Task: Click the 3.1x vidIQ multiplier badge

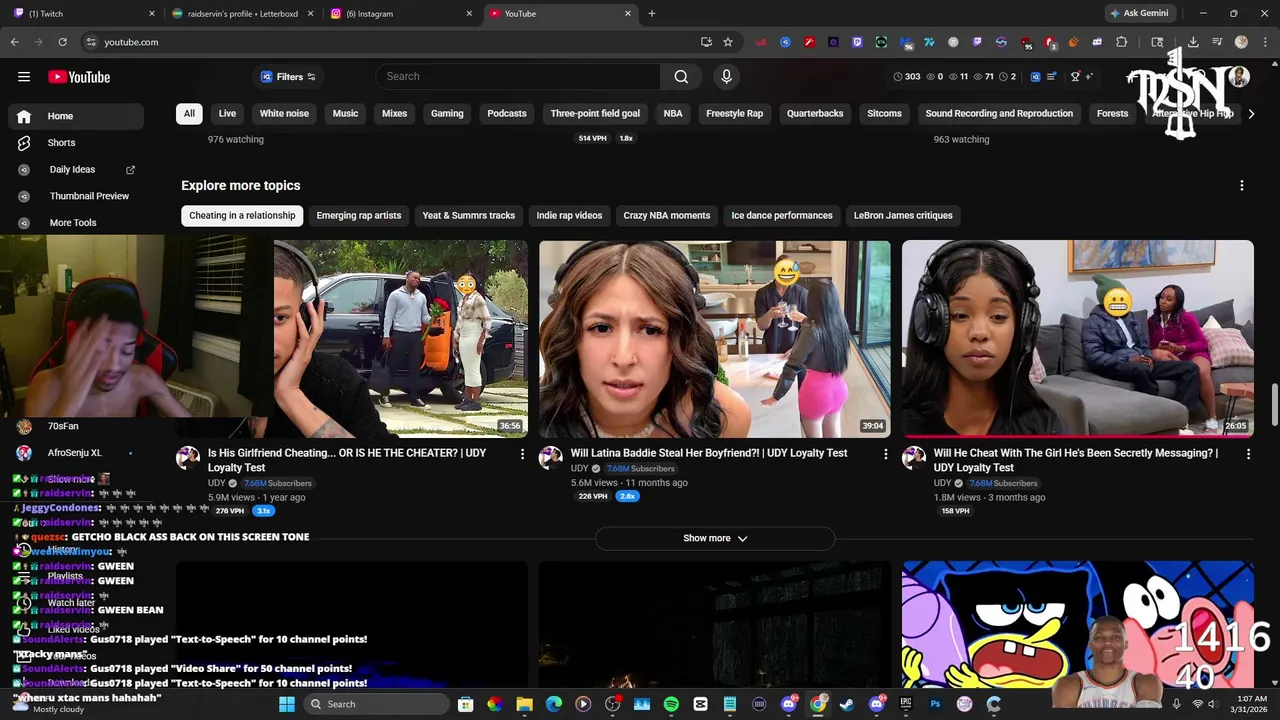Action: point(264,511)
